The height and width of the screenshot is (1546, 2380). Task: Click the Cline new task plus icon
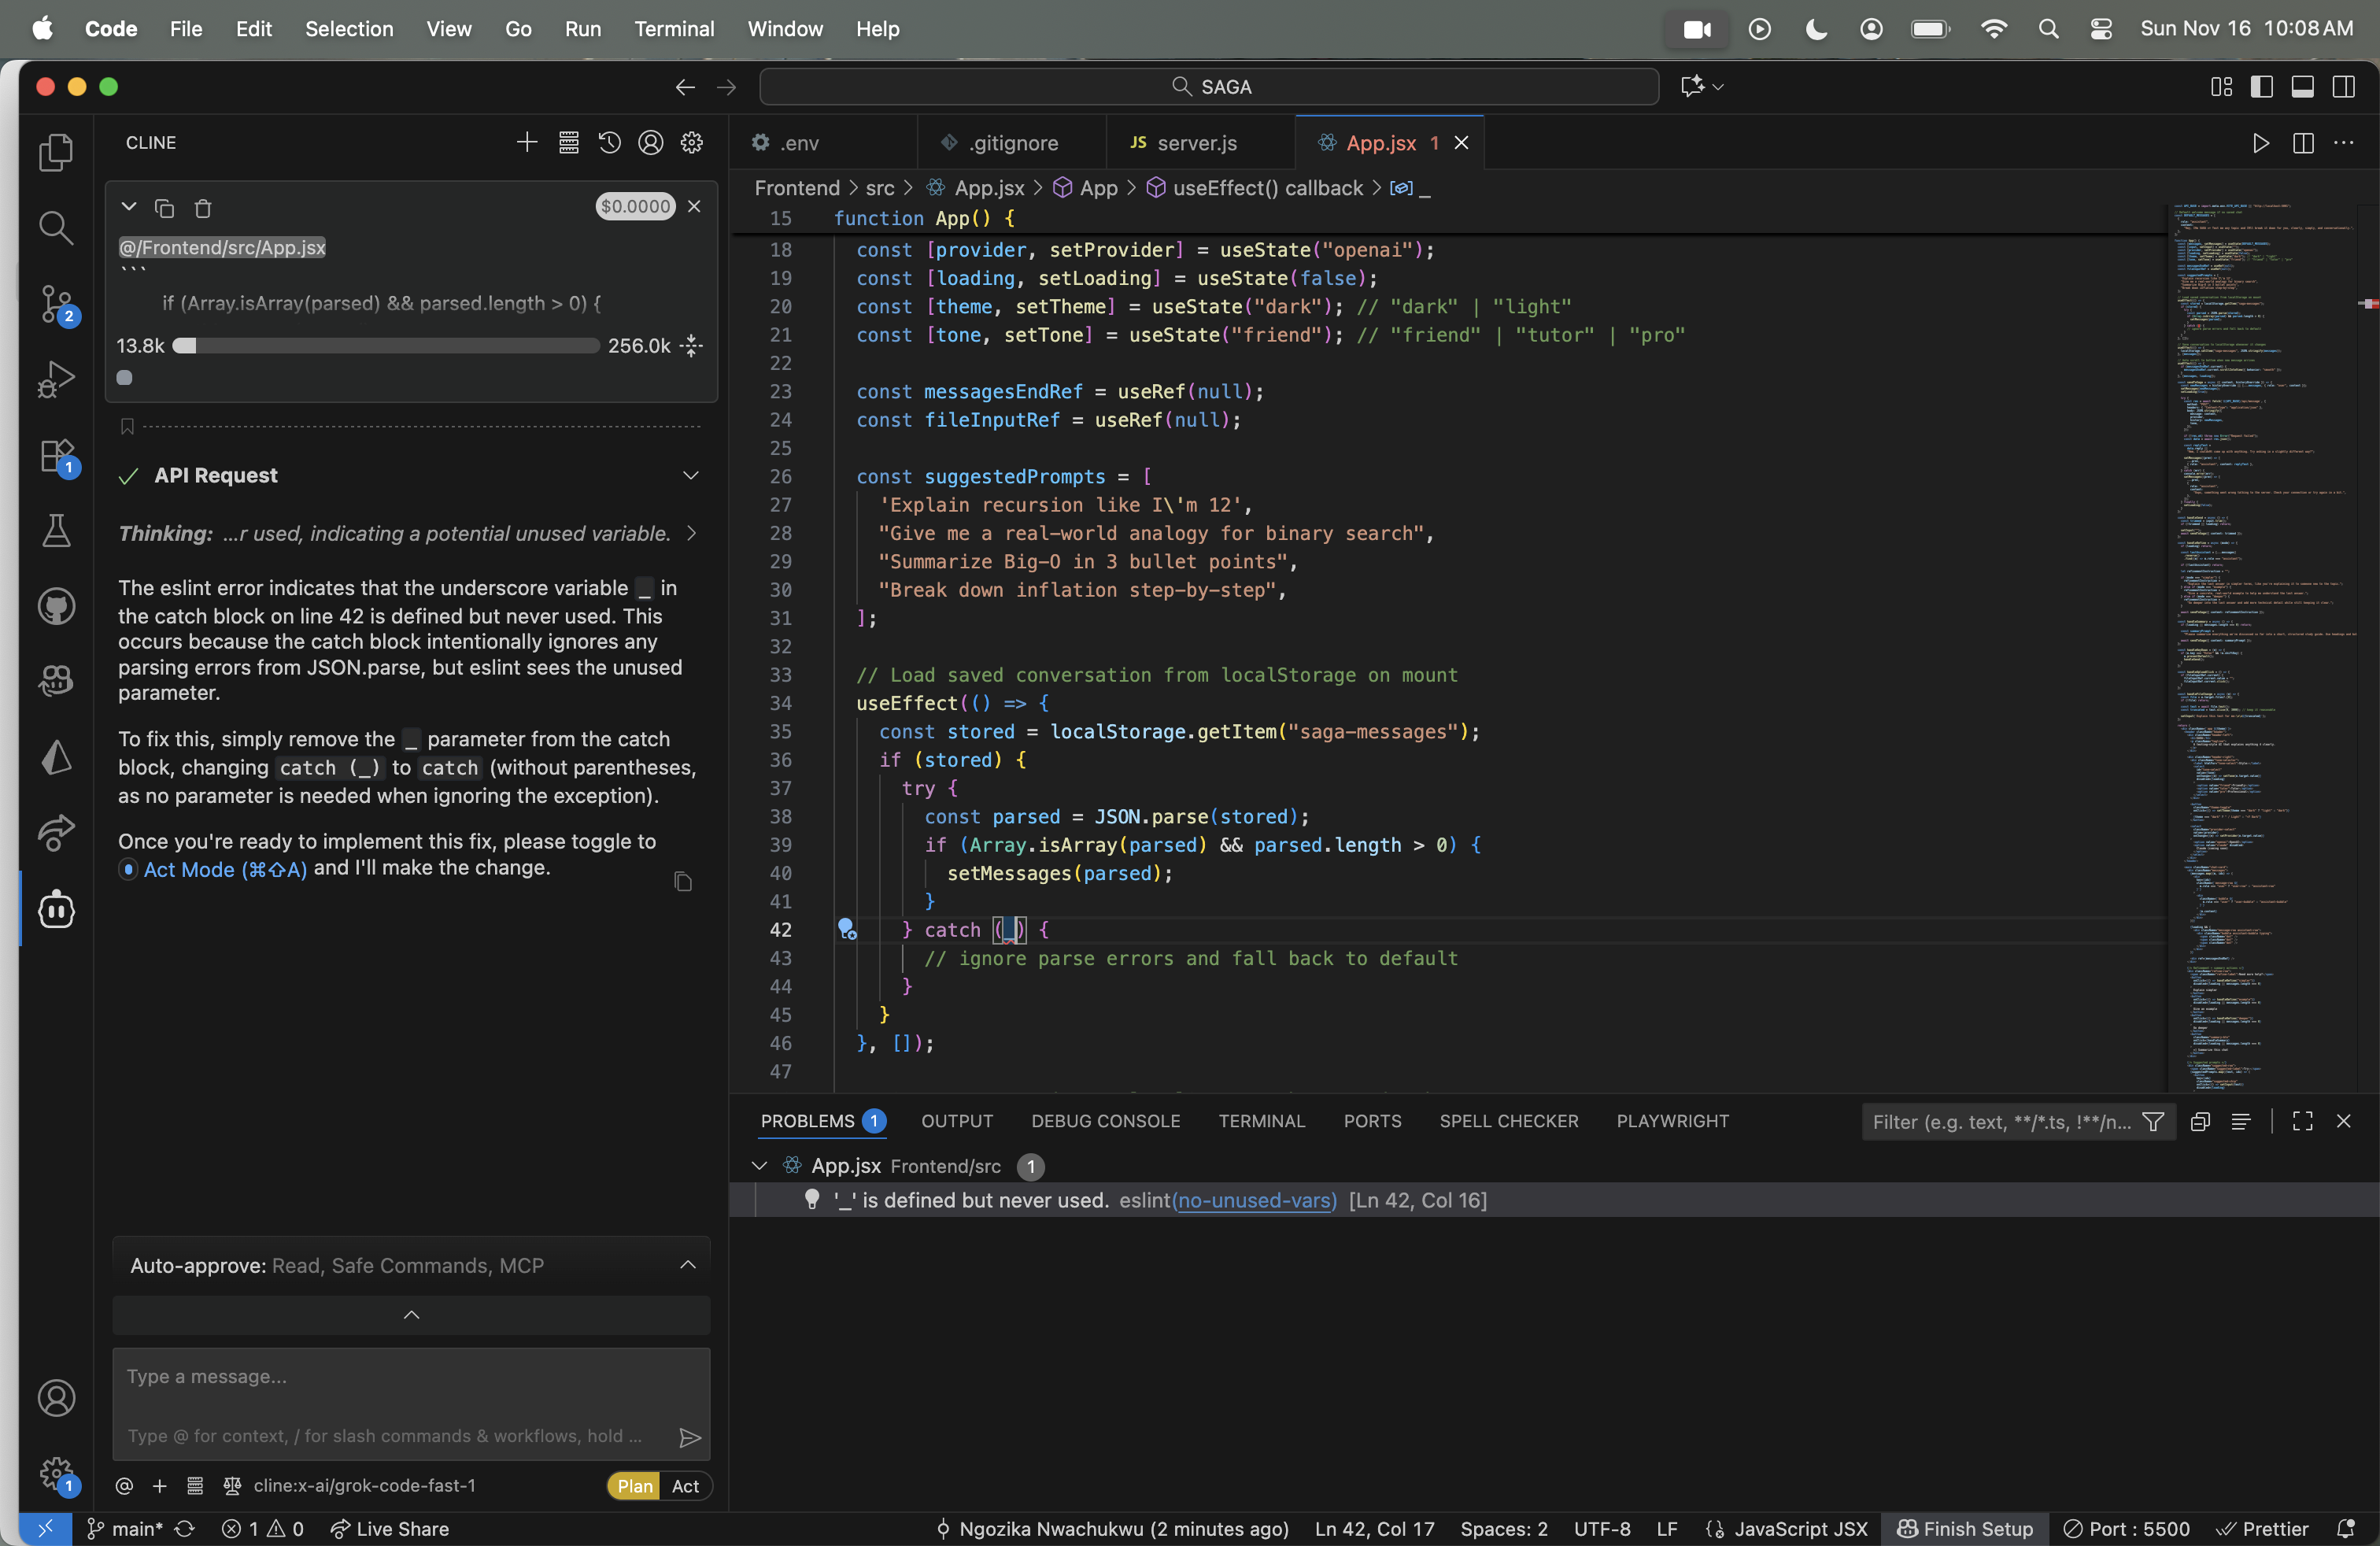coord(527,143)
